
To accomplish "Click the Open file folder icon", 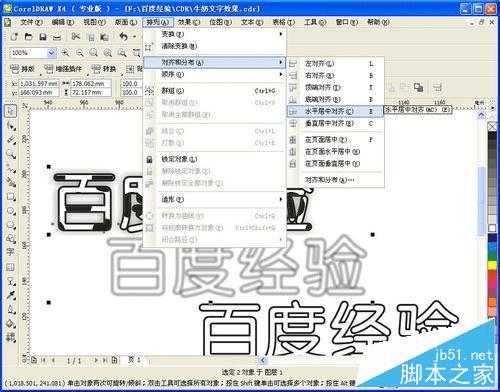I will 28,37.
